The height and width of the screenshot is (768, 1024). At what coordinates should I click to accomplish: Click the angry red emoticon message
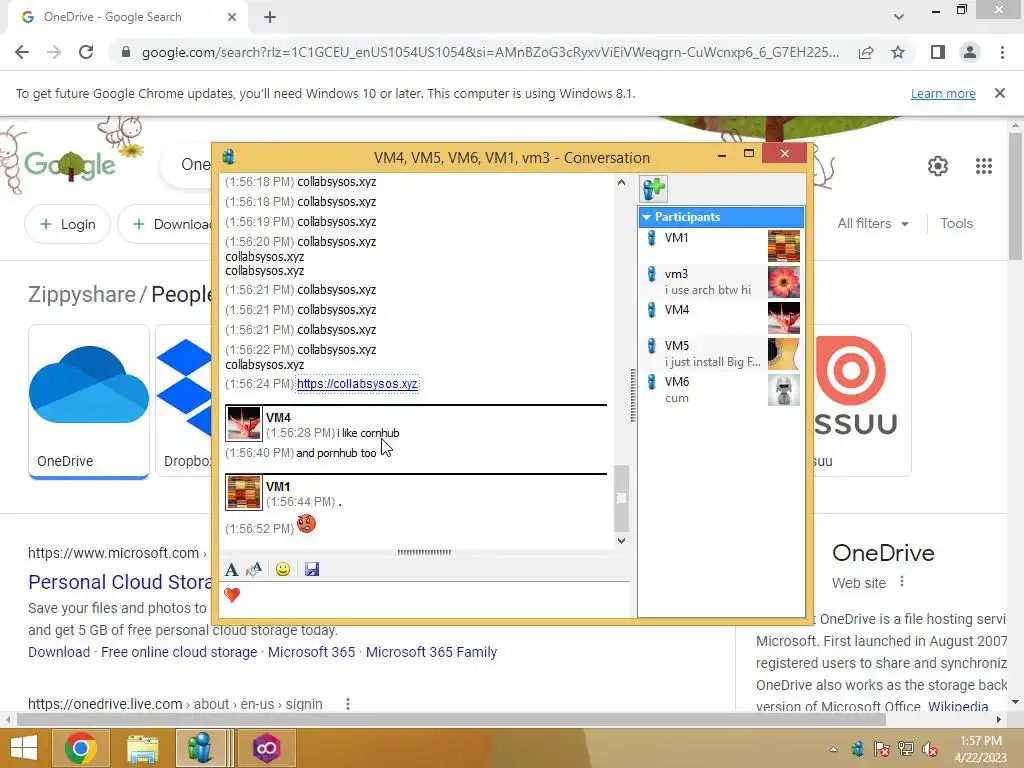306,524
